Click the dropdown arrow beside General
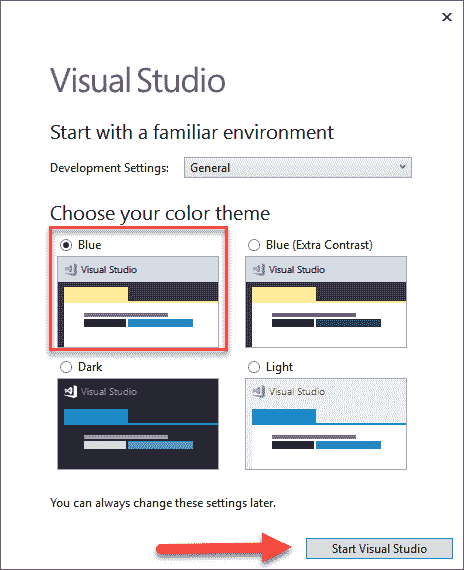The image size is (464, 570). [402, 167]
